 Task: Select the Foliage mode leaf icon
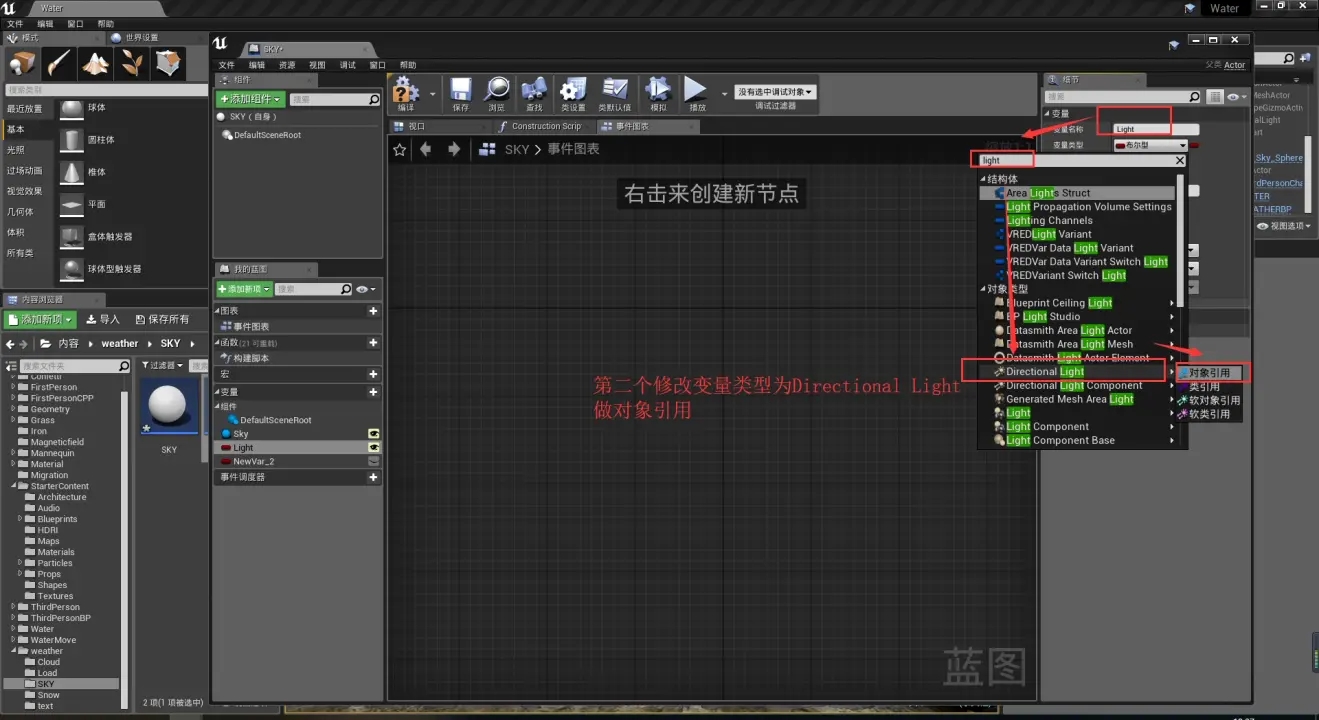tap(133, 64)
